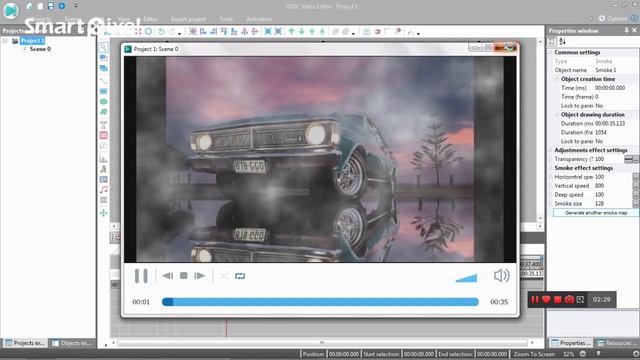
Task: Select the pink subtitle tool icon
Action: pyautogui.click(x=103, y=135)
